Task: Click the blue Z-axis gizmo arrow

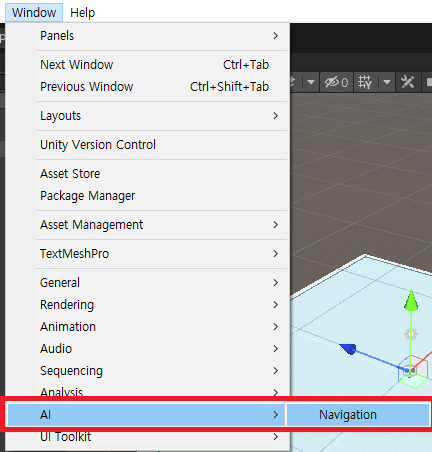Action: (348, 349)
